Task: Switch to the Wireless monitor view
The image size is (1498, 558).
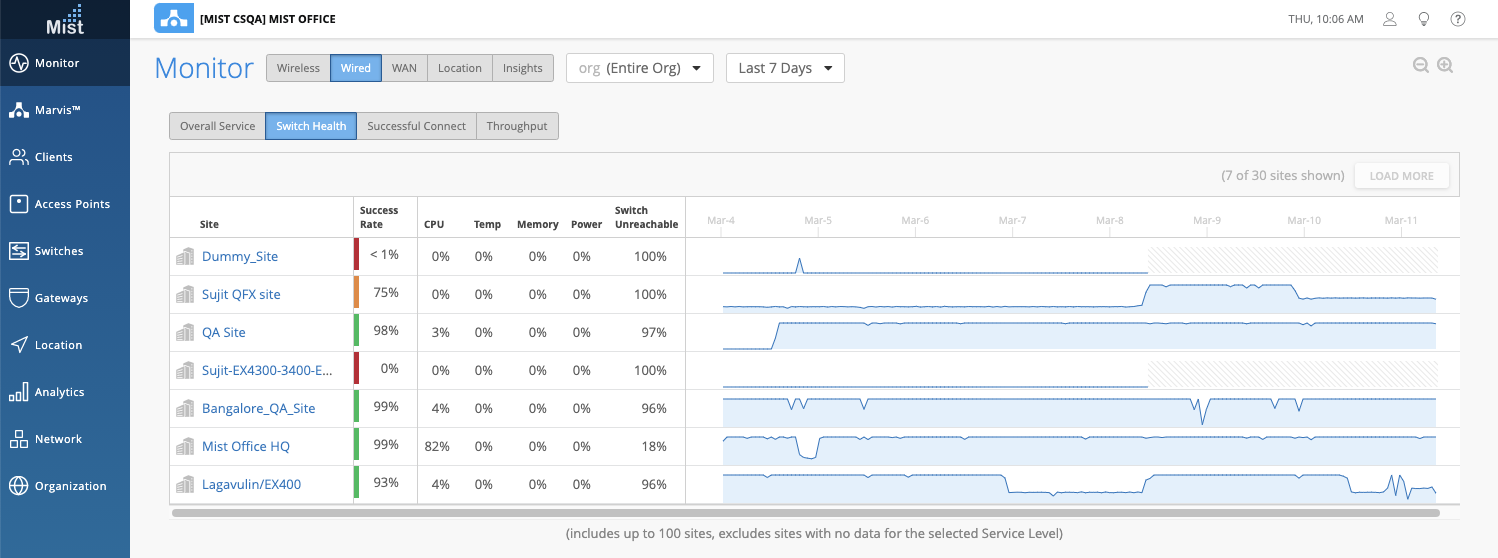Action: (x=298, y=68)
